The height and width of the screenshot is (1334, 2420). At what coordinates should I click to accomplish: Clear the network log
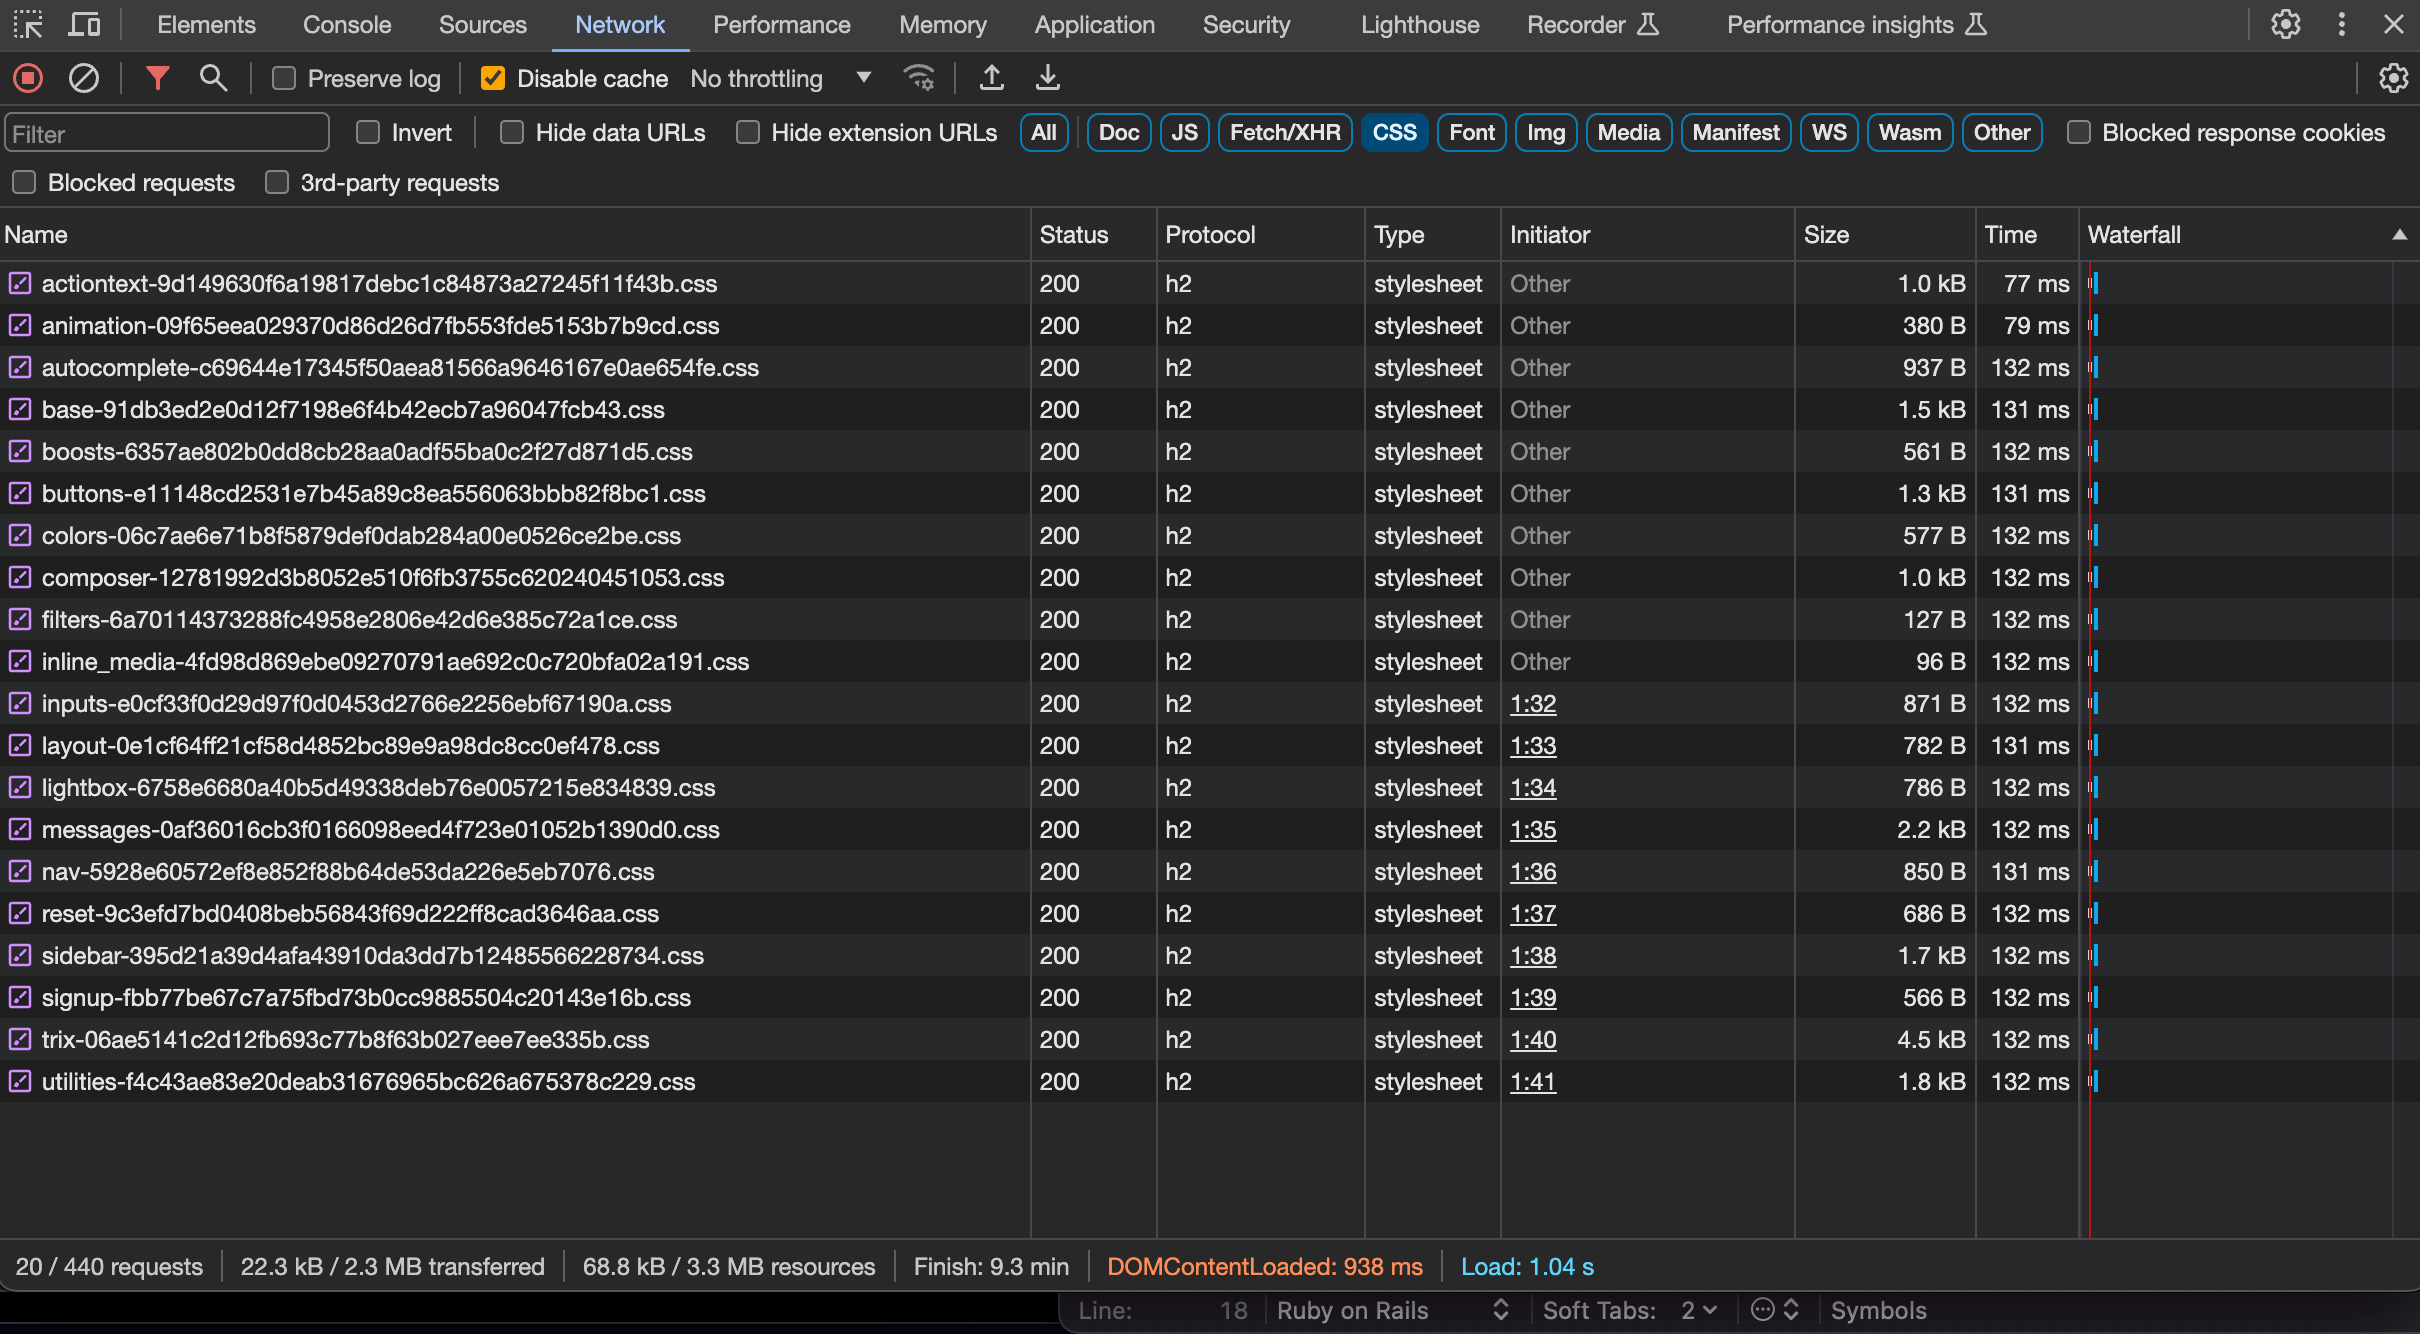[x=84, y=78]
